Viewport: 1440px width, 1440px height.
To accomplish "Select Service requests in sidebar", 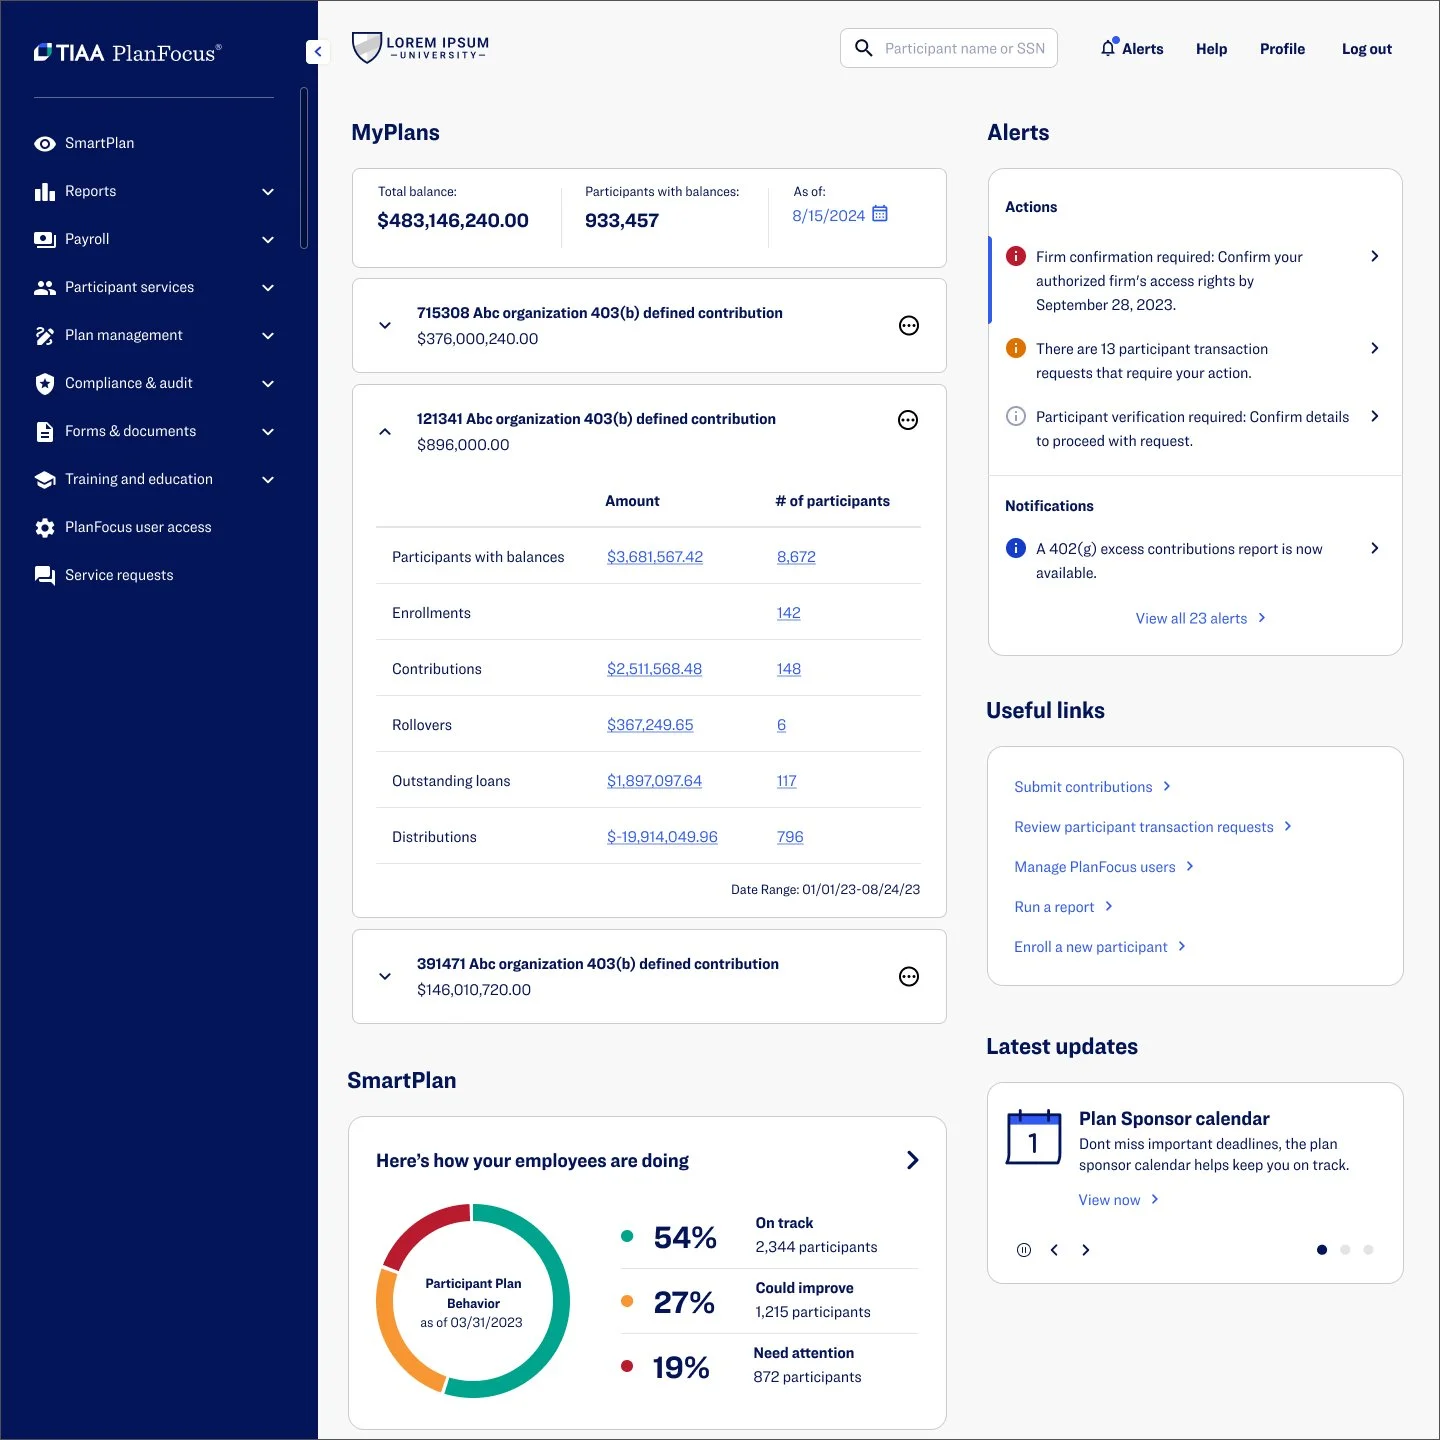I will click(x=119, y=576).
